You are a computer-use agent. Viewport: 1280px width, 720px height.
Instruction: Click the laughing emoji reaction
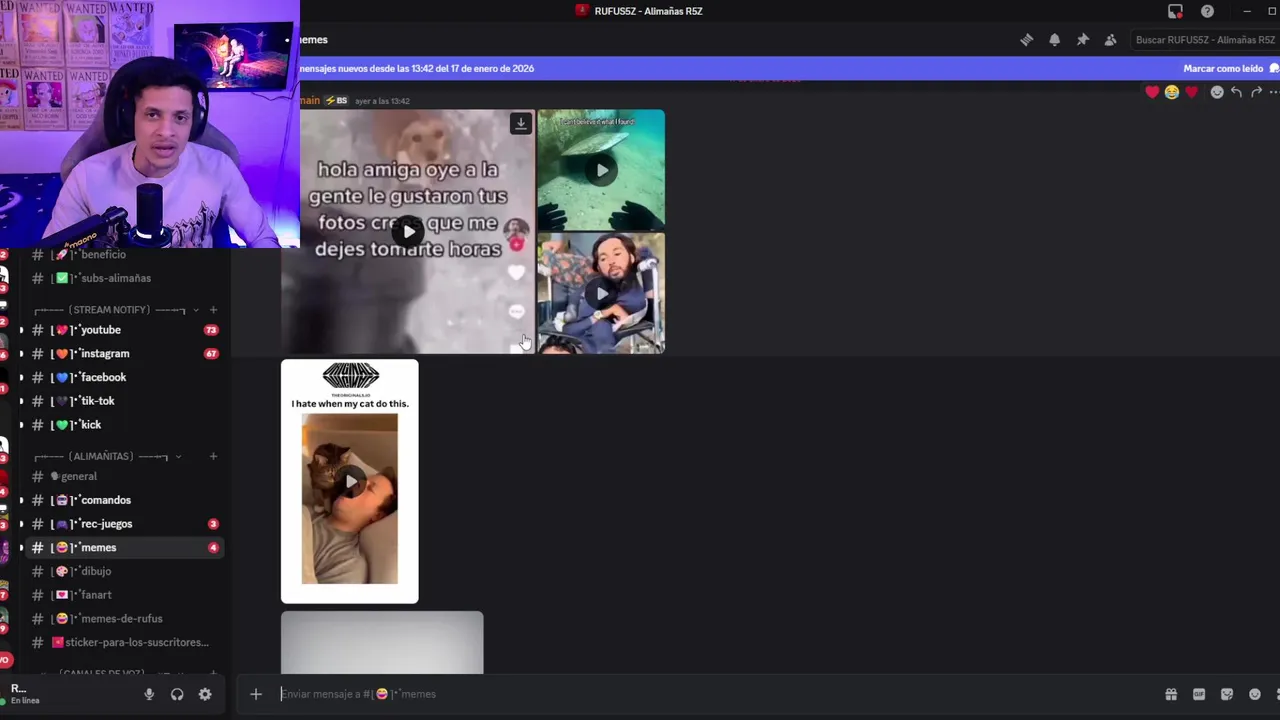pyautogui.click(x=1171, y=92)
